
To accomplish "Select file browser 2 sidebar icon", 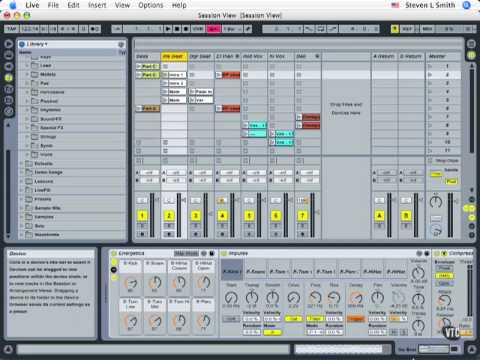I will click(9, 89).
